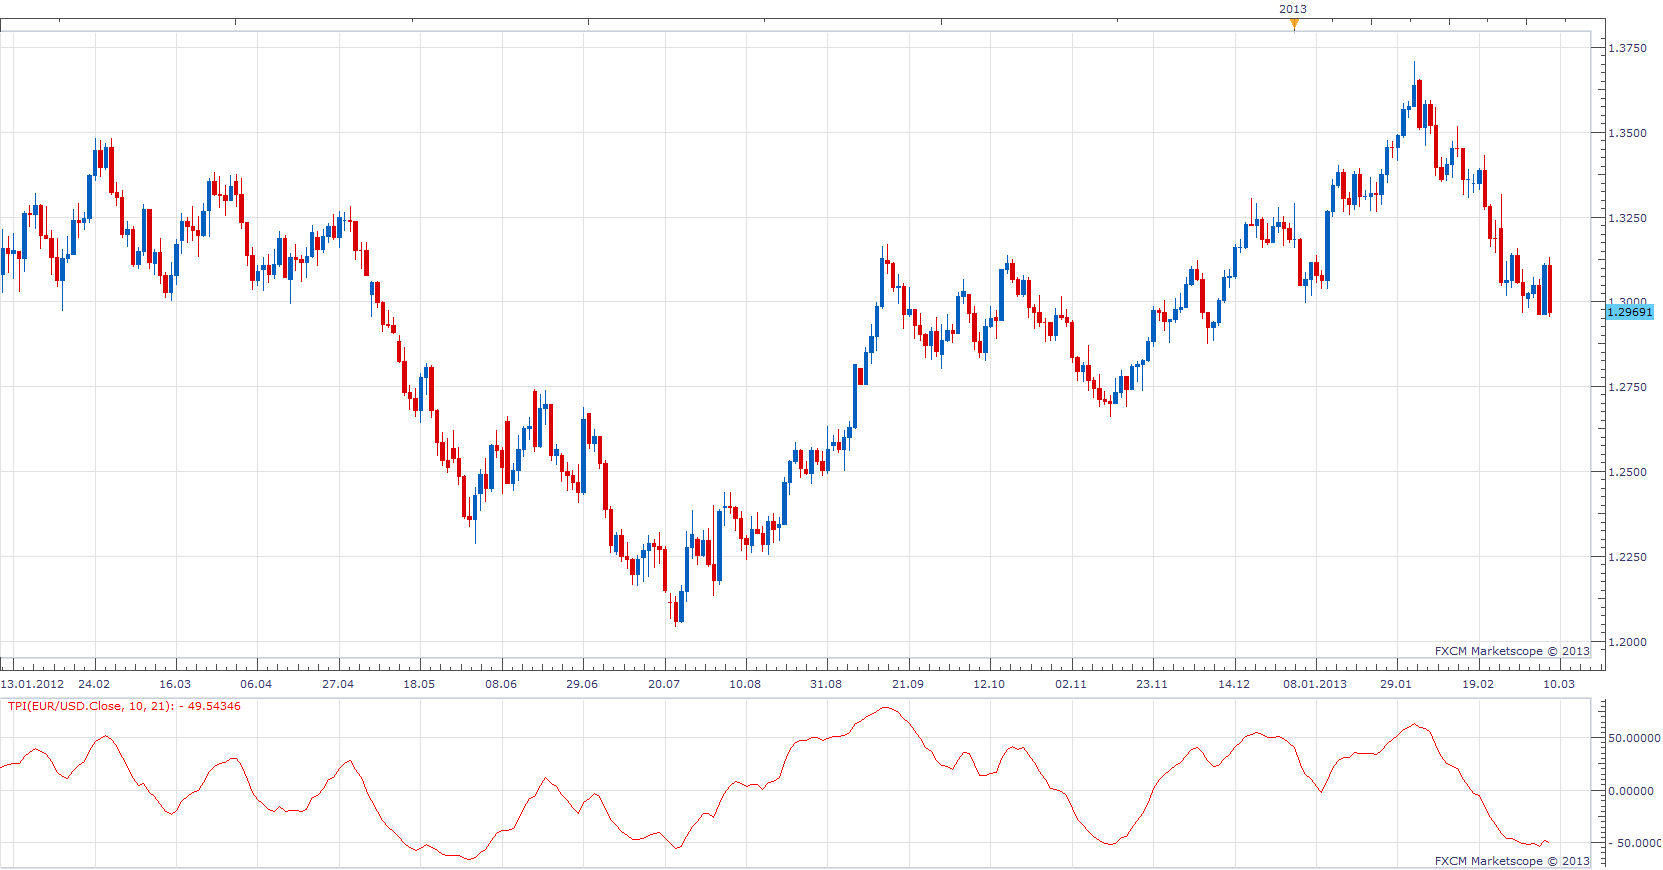Image resolution: width=1663 pixels, height=870 pixels.
Task: Click the 21.09 date axis label
Action: tap(908, 684)
